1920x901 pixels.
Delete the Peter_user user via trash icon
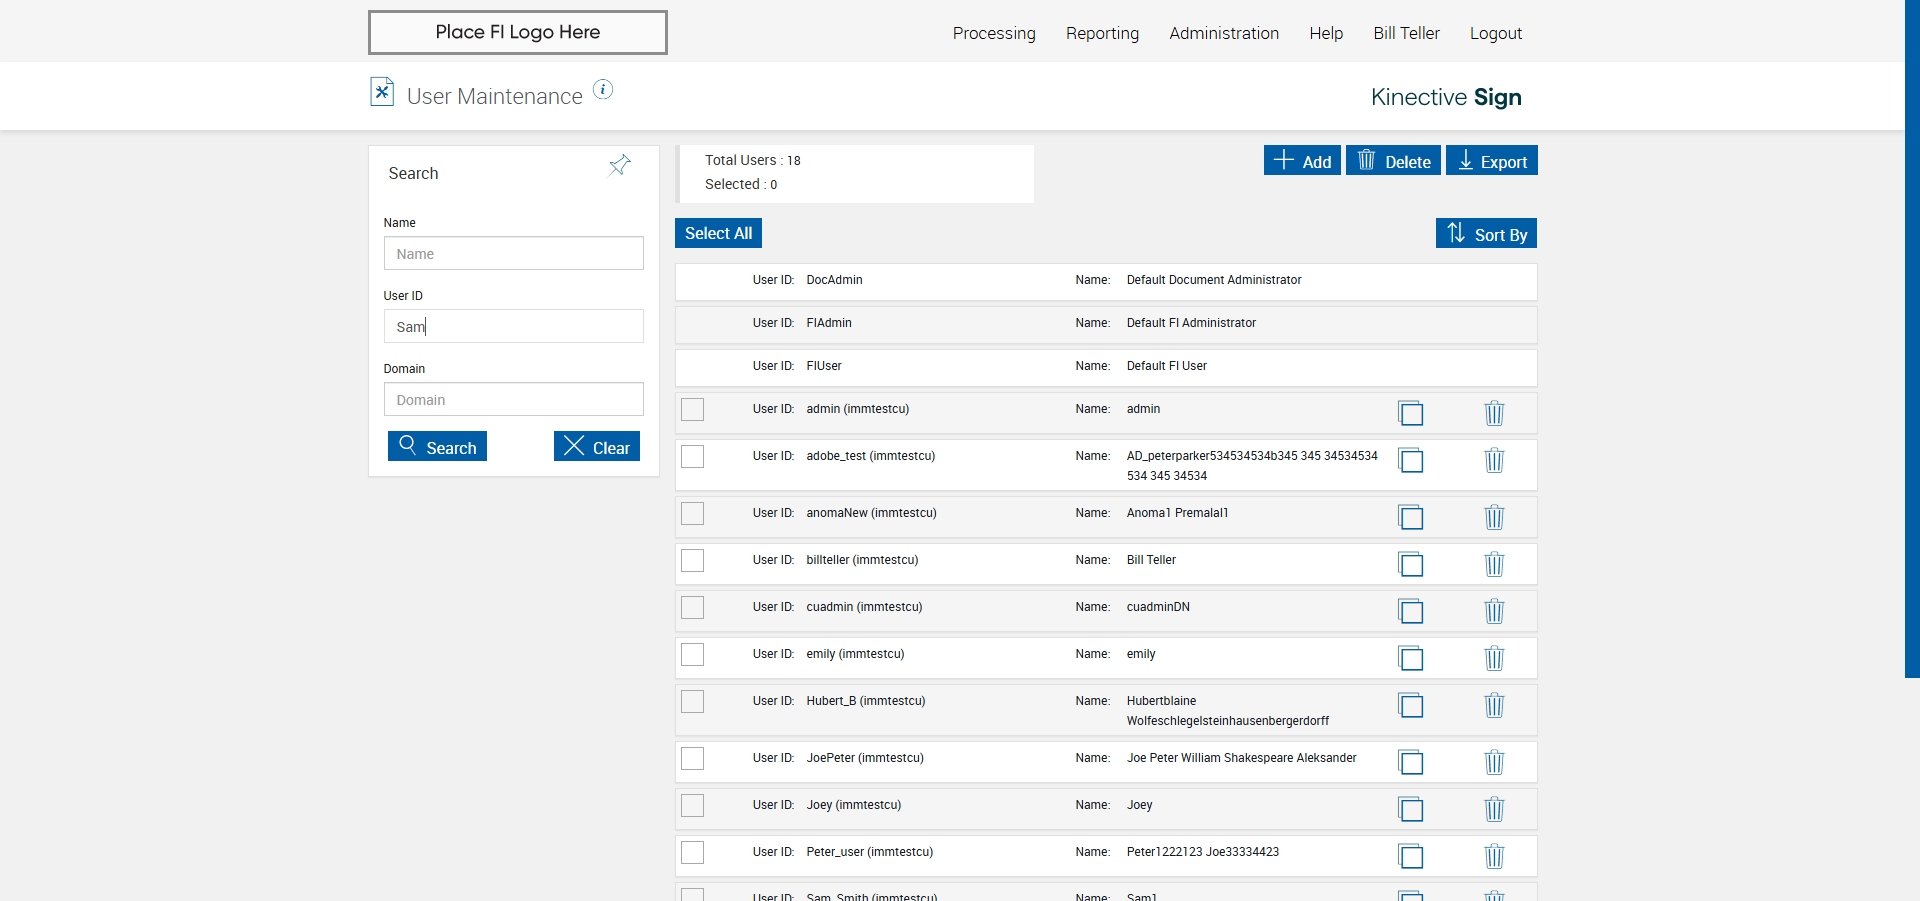(1494, 856)
